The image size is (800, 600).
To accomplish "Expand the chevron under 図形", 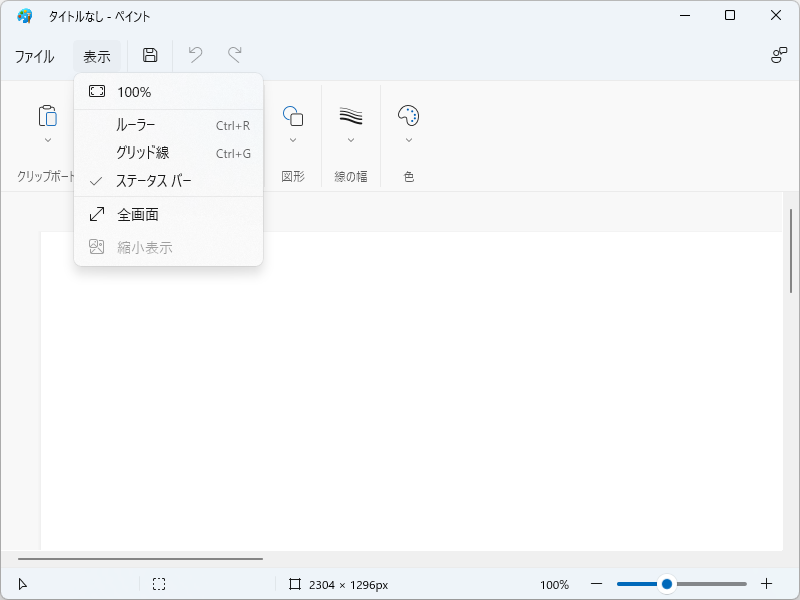I will pos(293,140).
